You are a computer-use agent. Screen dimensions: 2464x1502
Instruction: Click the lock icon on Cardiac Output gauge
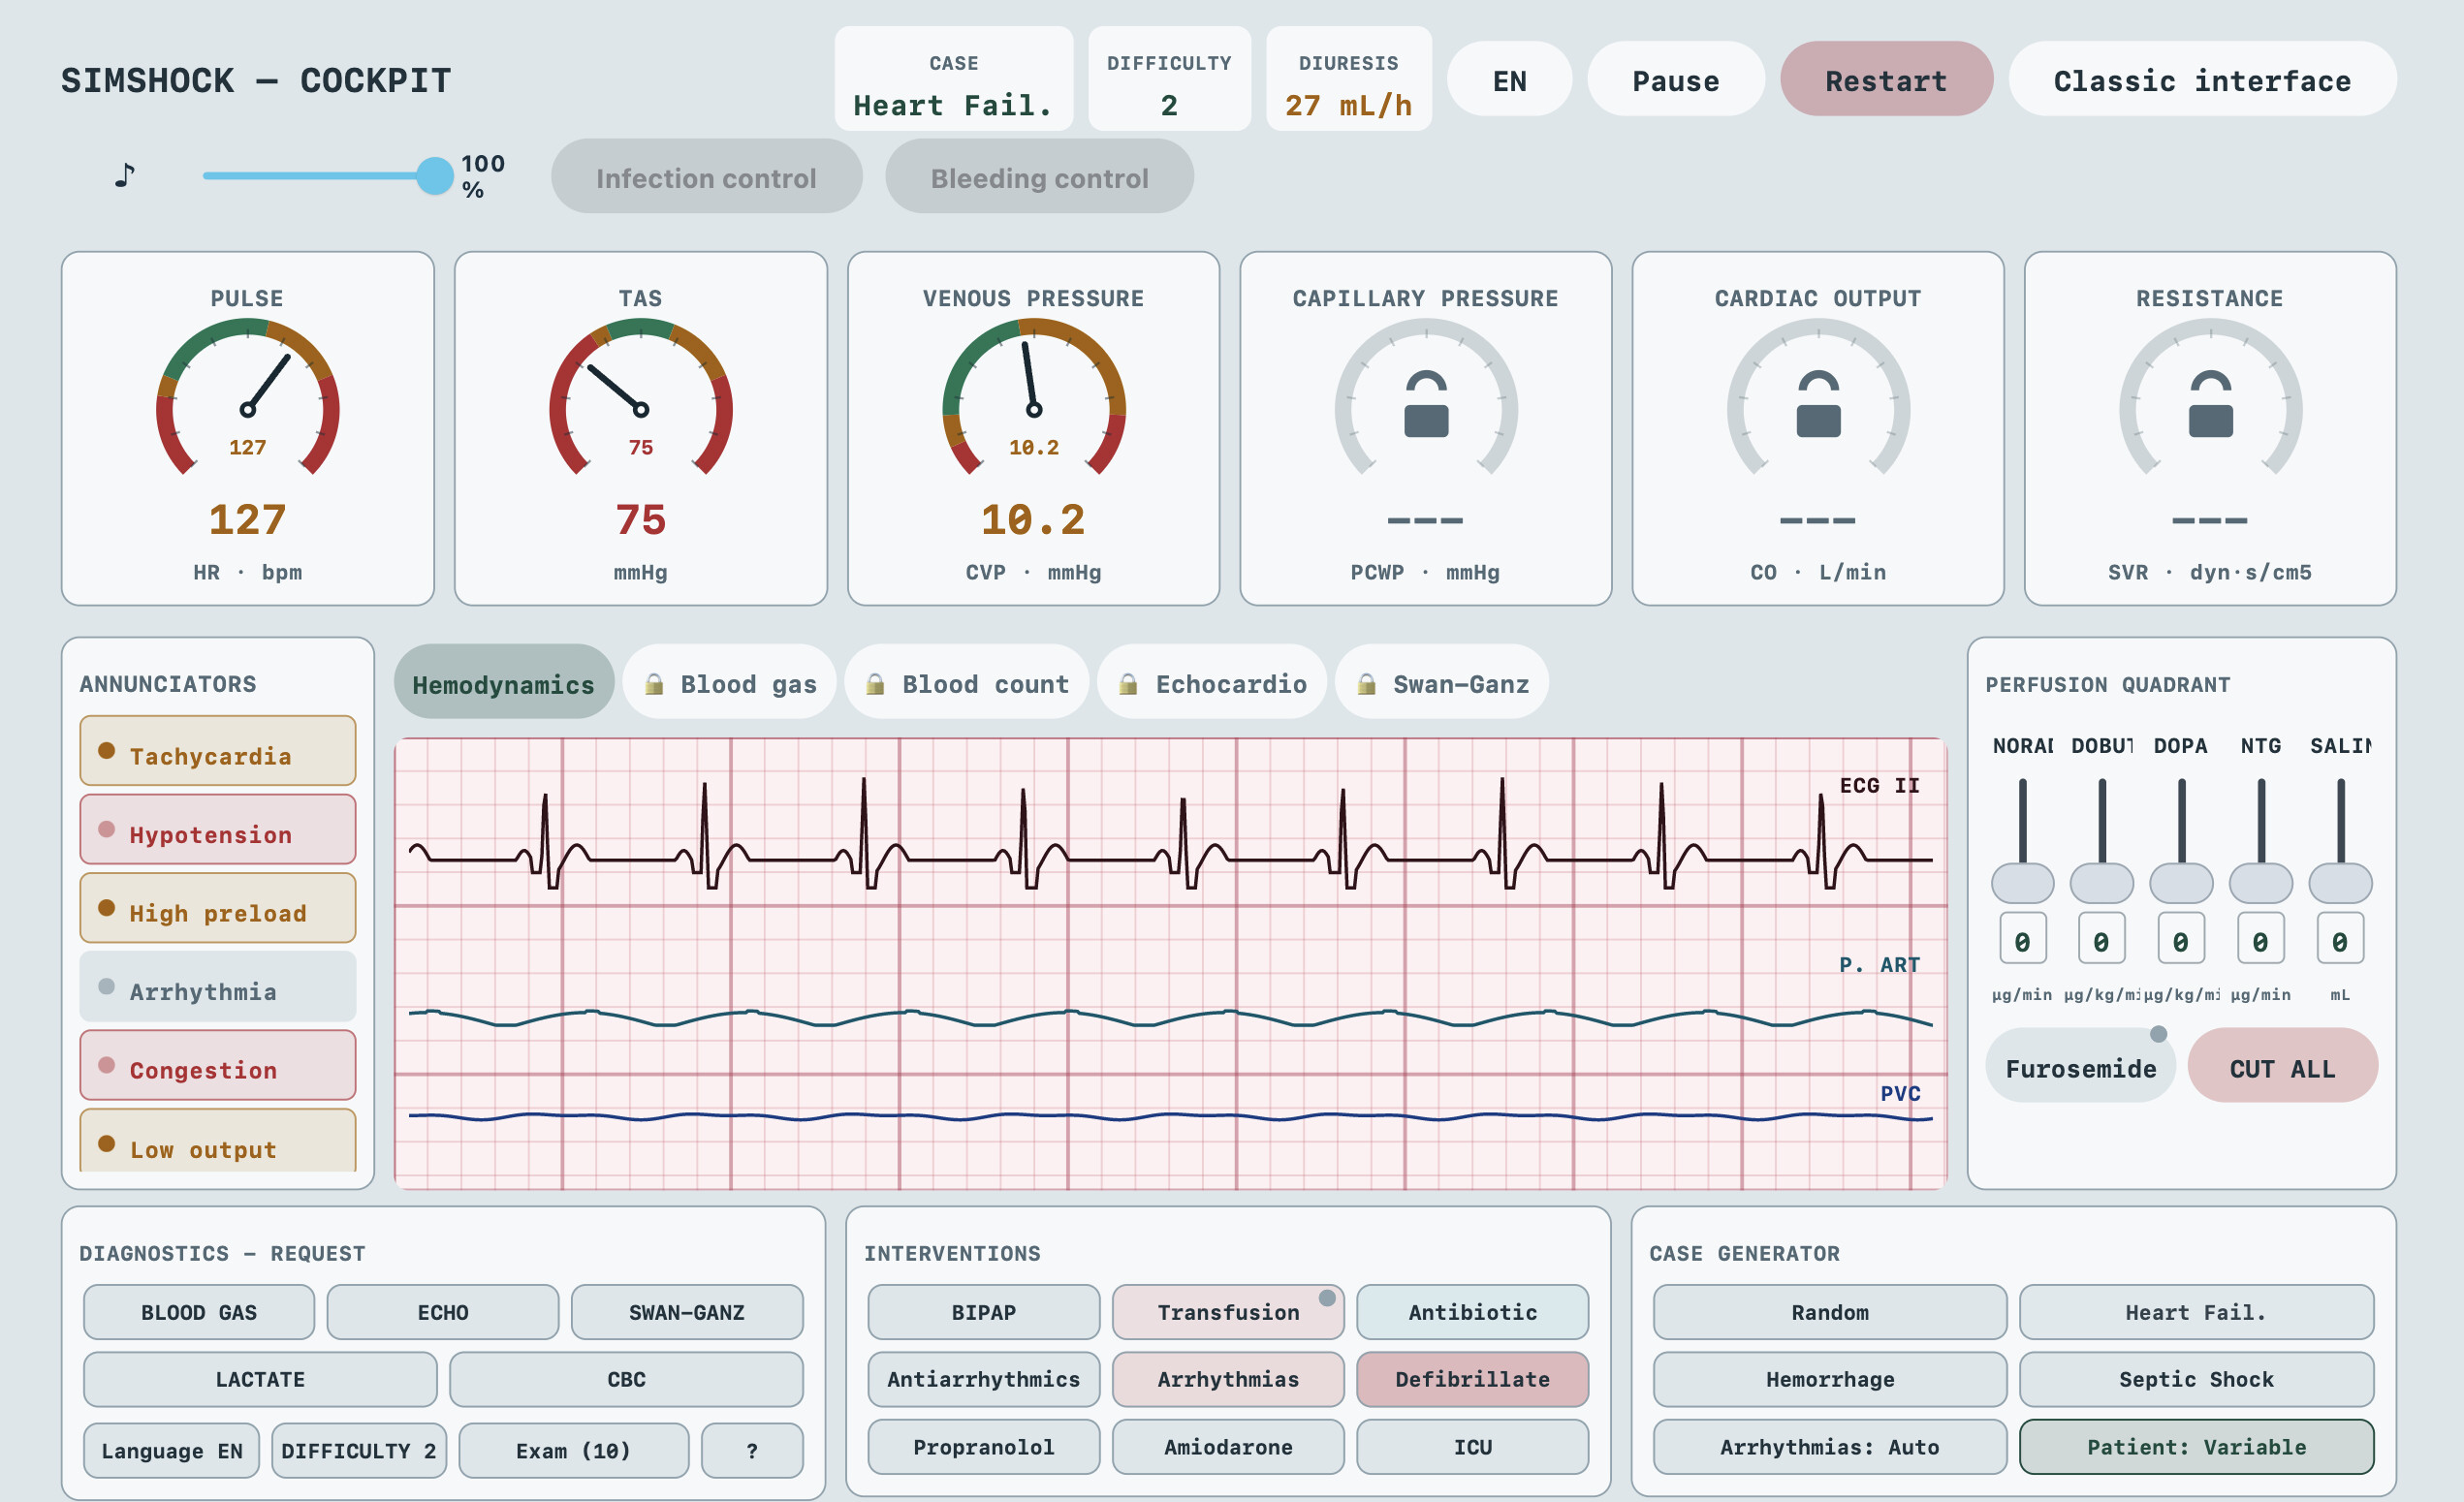click(x=1818, y=404)
